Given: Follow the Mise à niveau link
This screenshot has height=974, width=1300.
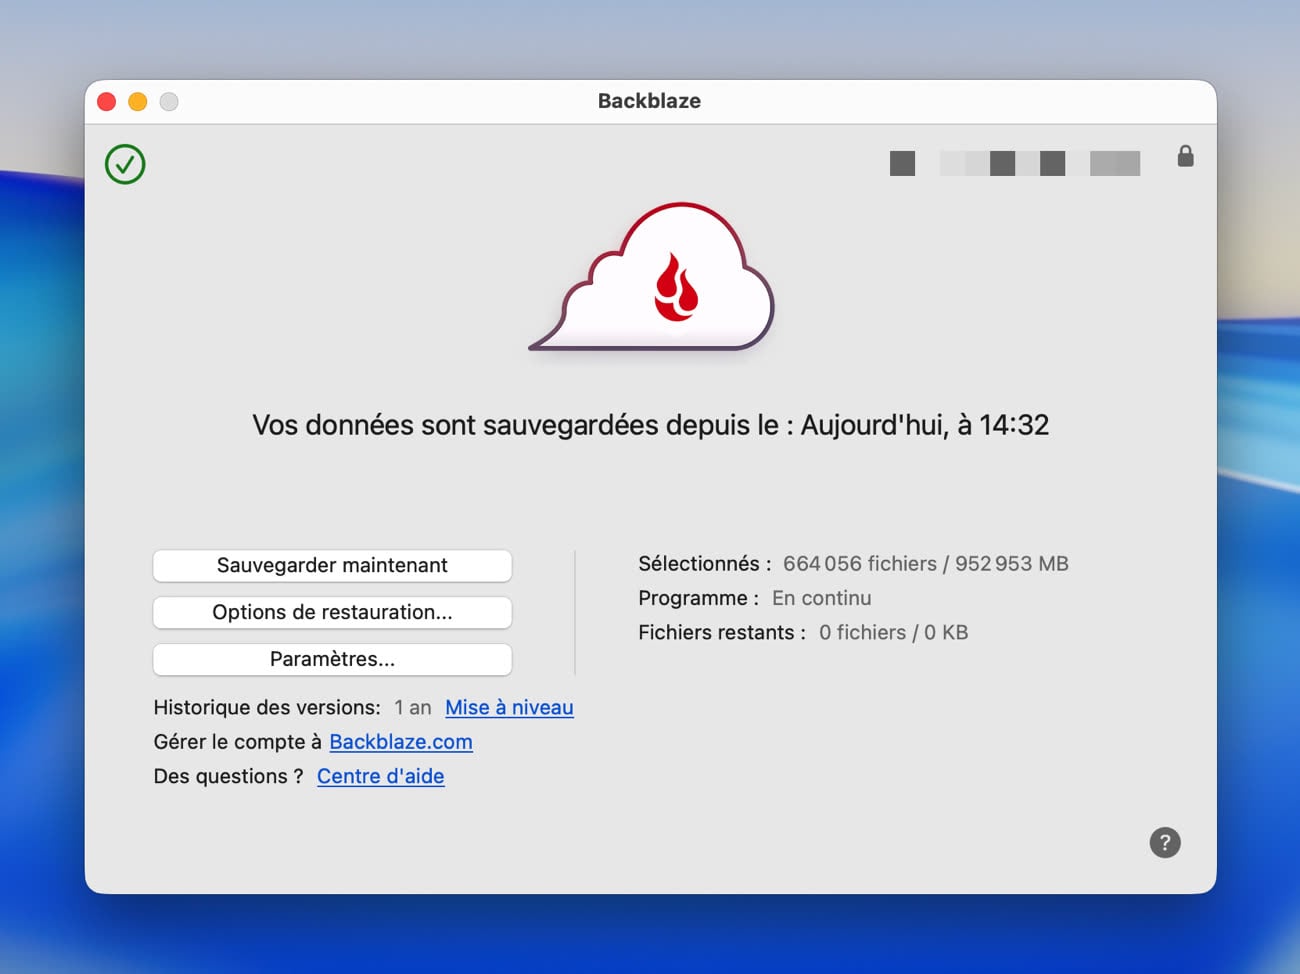Looking at the screenshot, I should pos(509,707).
